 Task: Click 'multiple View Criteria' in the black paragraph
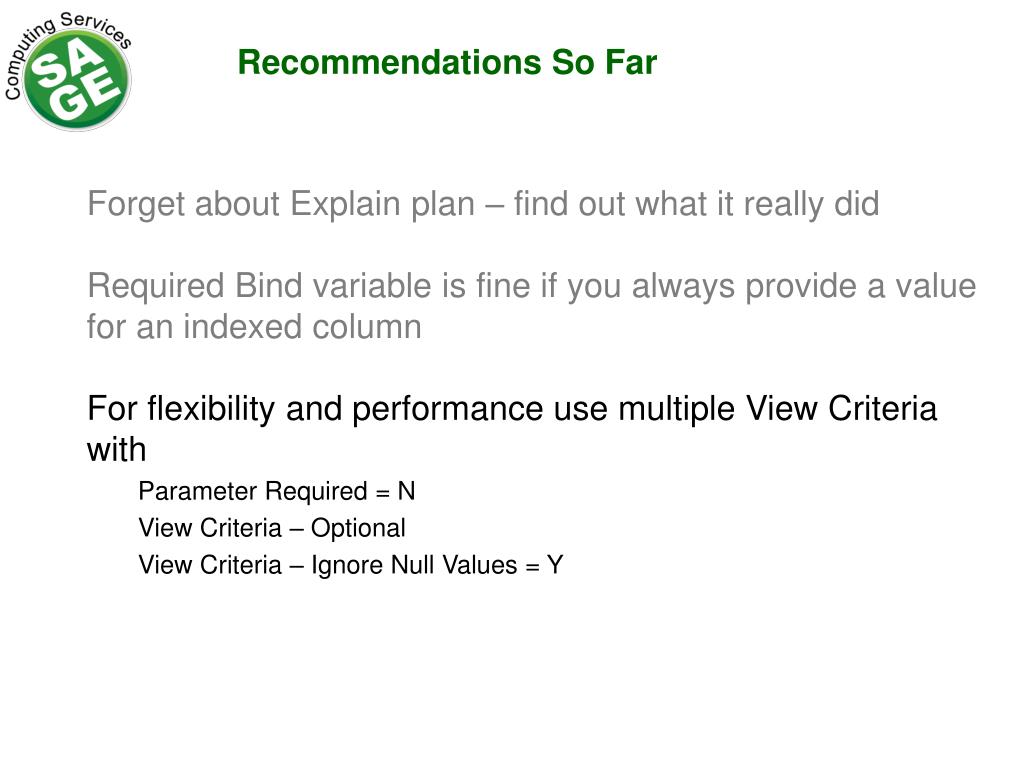tap(777, 409)
